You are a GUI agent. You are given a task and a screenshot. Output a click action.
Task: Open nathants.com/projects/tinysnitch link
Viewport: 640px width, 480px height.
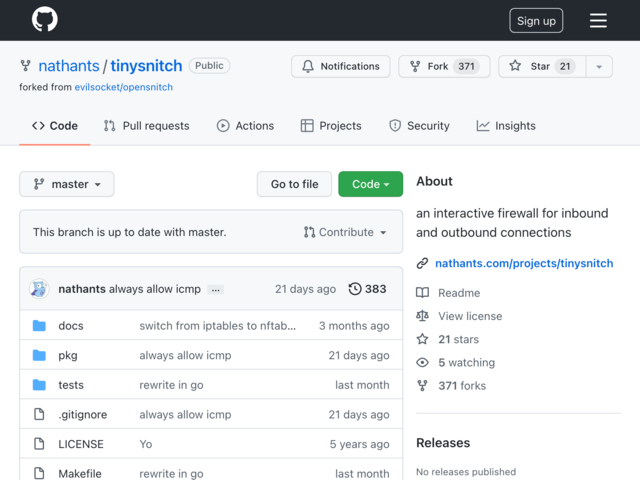524,263
